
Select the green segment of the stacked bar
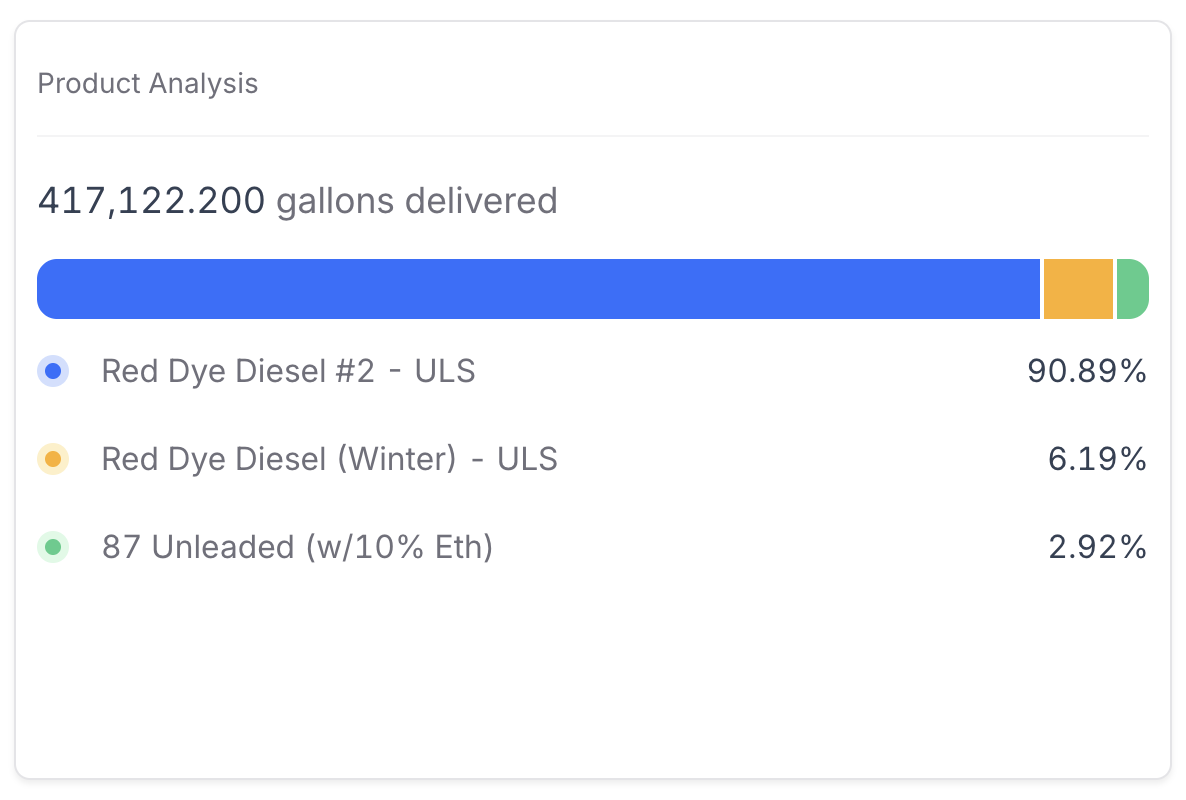click(1132, 290)
